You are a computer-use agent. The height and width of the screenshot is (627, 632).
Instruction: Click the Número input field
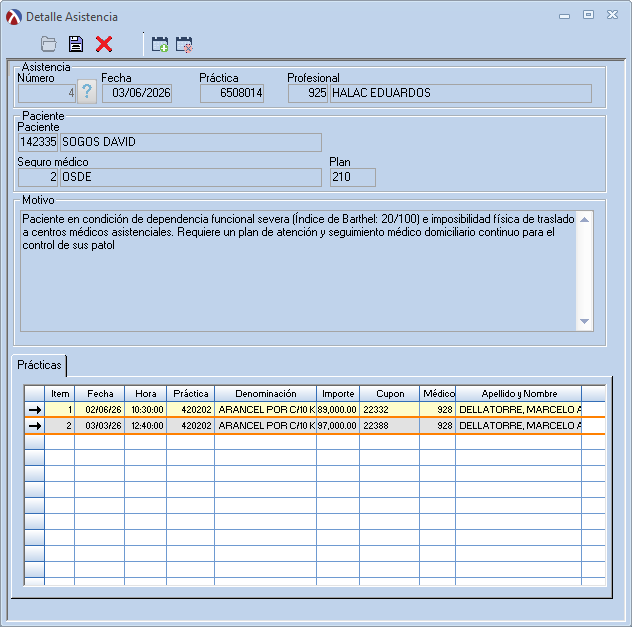(x=47, y=93)
